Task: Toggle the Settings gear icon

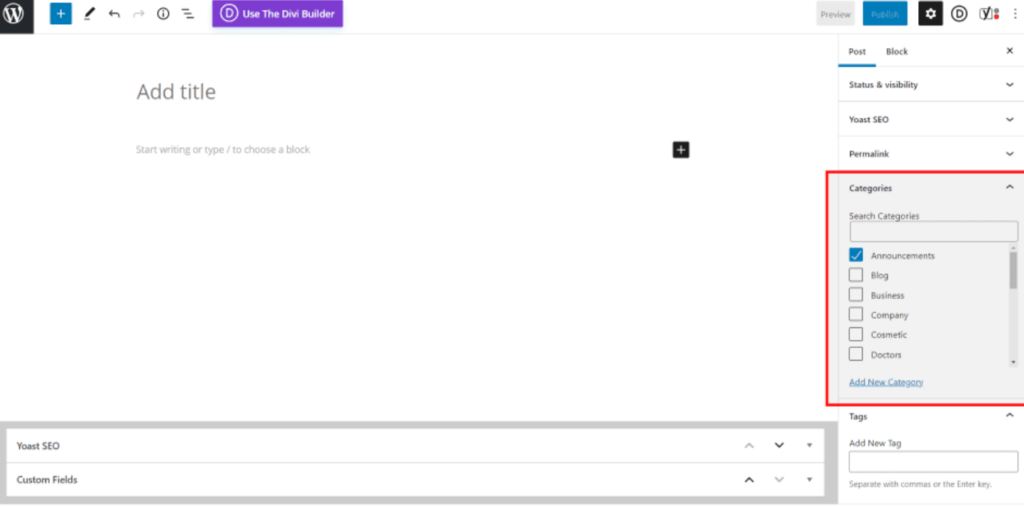Action: click(930, 14)
